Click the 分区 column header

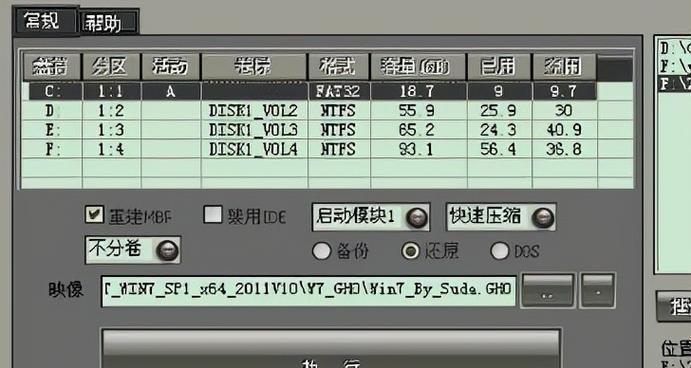click(111, 67)
